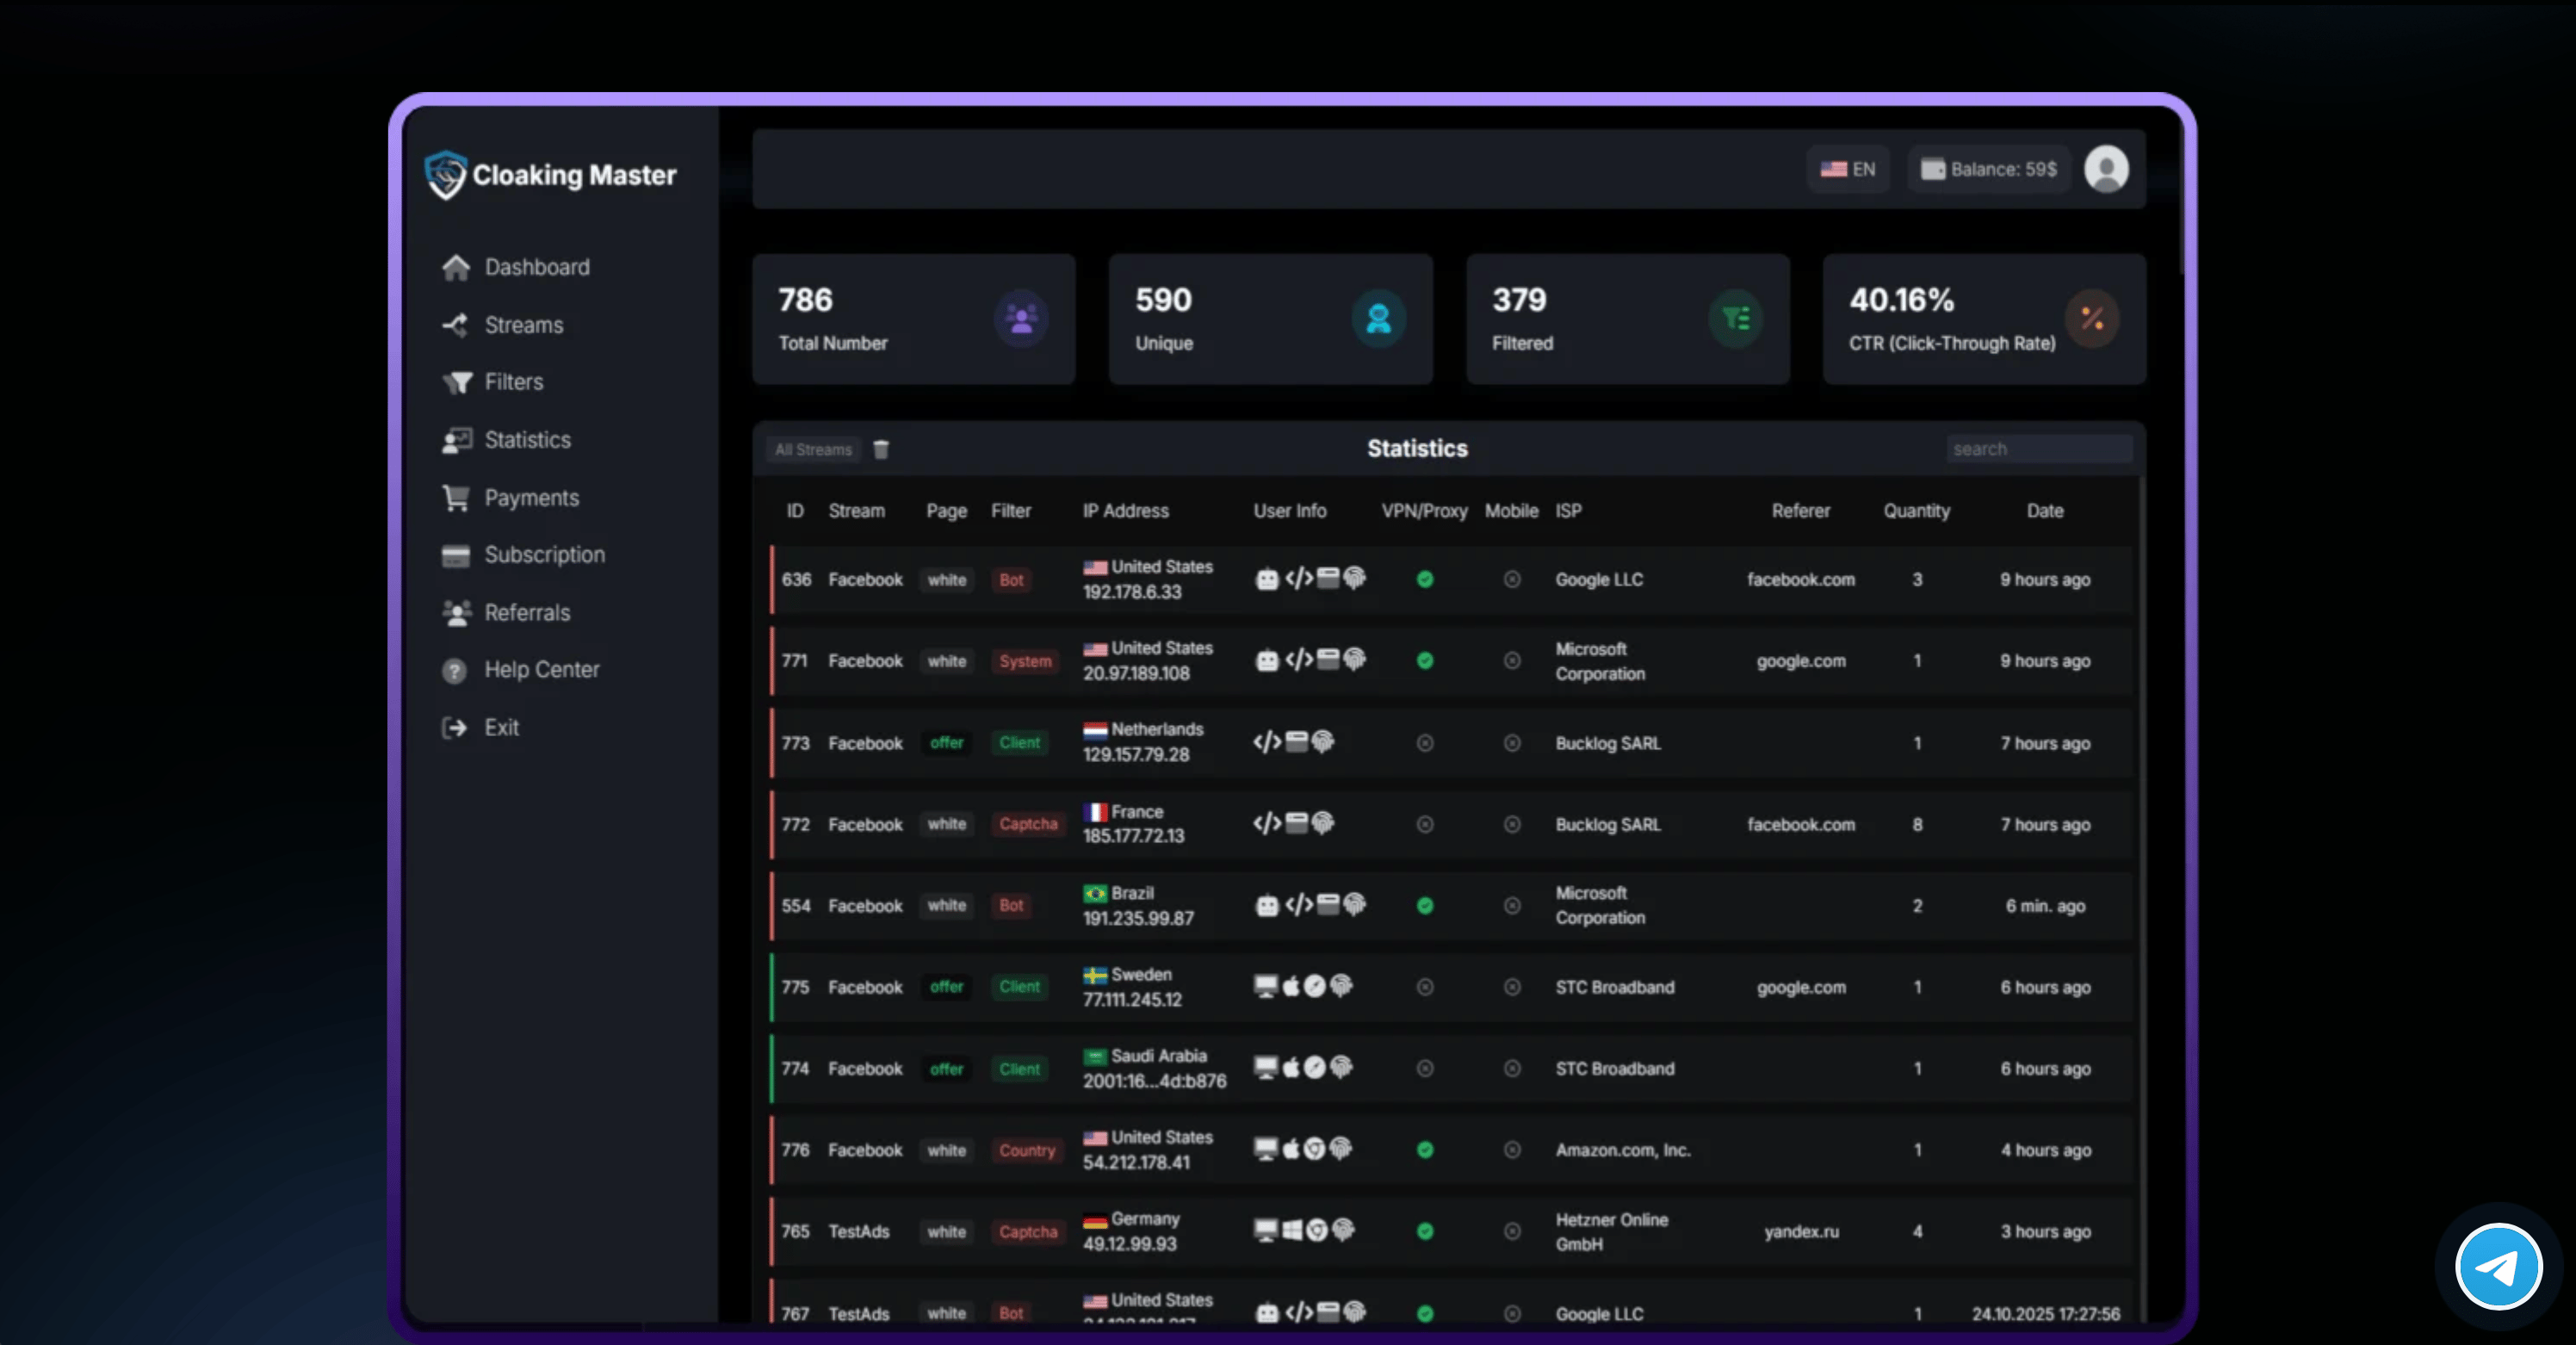Click the Date column header
This screenshot has width=2576, height=1345.
point(2045,511)
